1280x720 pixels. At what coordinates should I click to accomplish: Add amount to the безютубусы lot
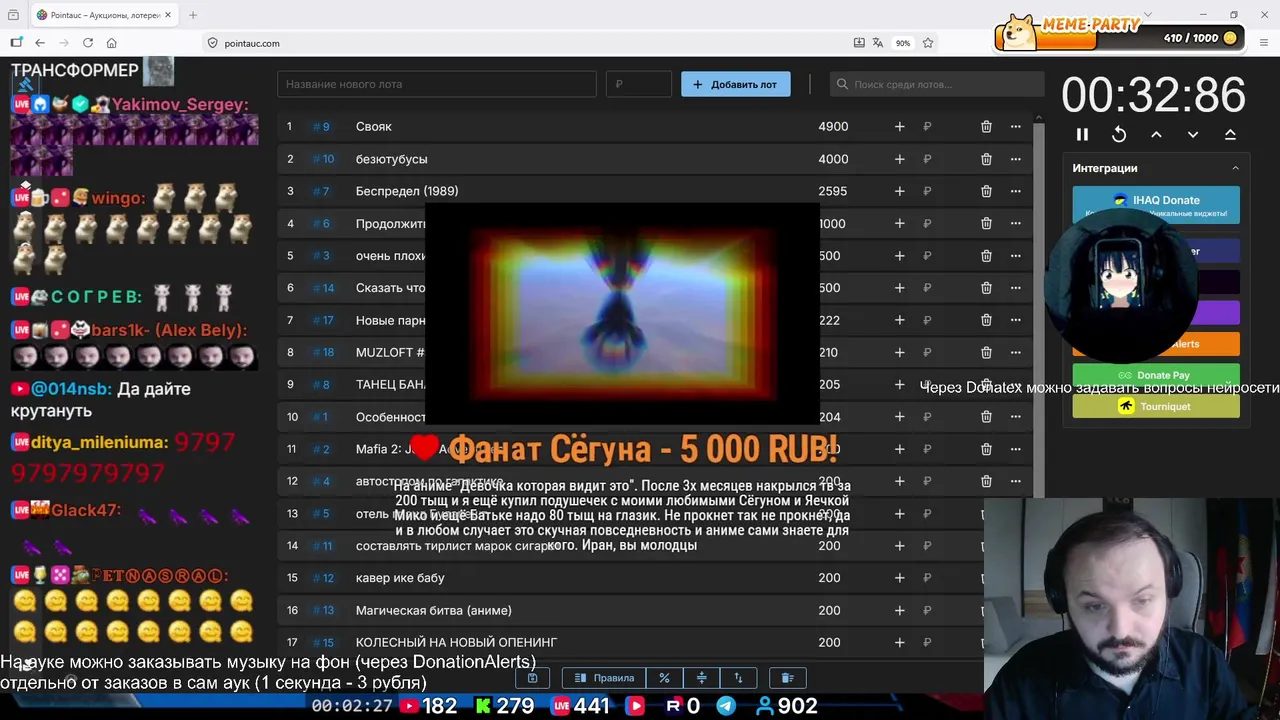(899, 159)
